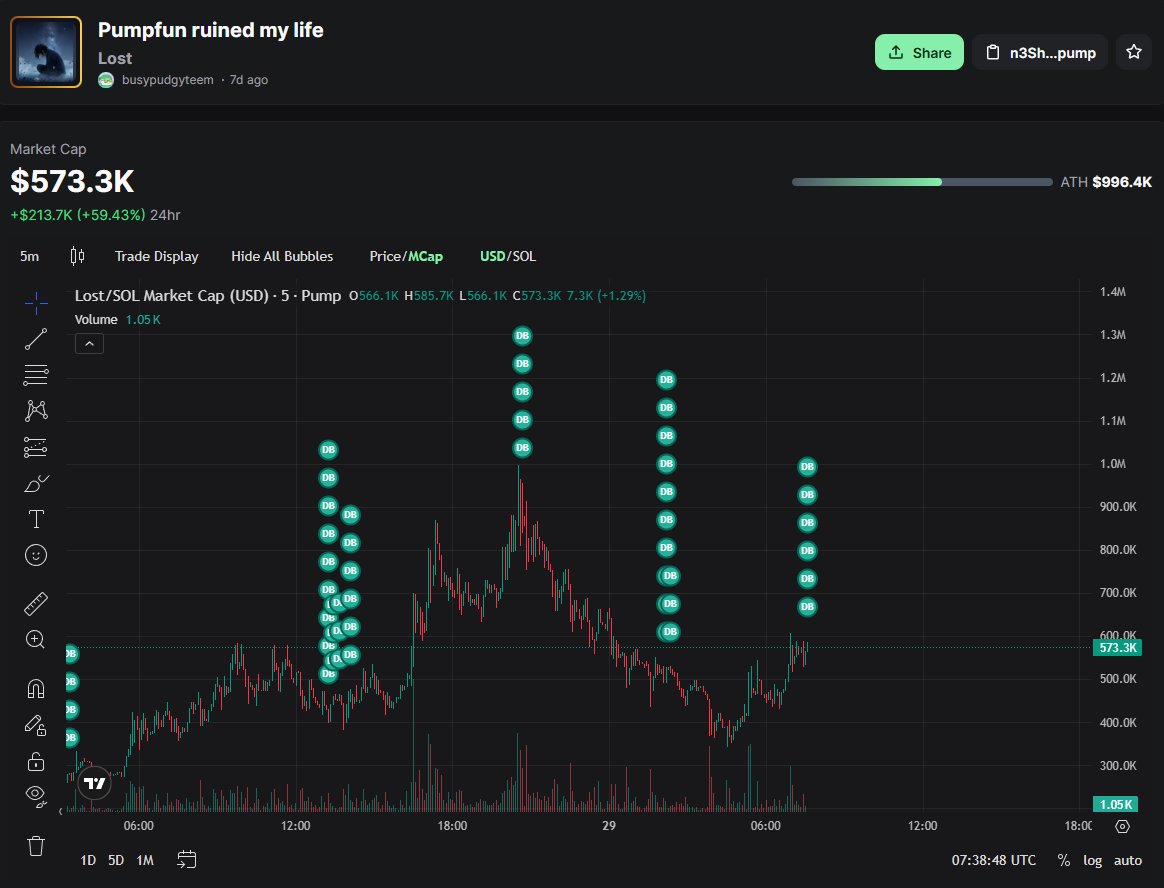The image size is (1164, 888).
Task: Toggle auto scale mode
Action: [1128, 860]
